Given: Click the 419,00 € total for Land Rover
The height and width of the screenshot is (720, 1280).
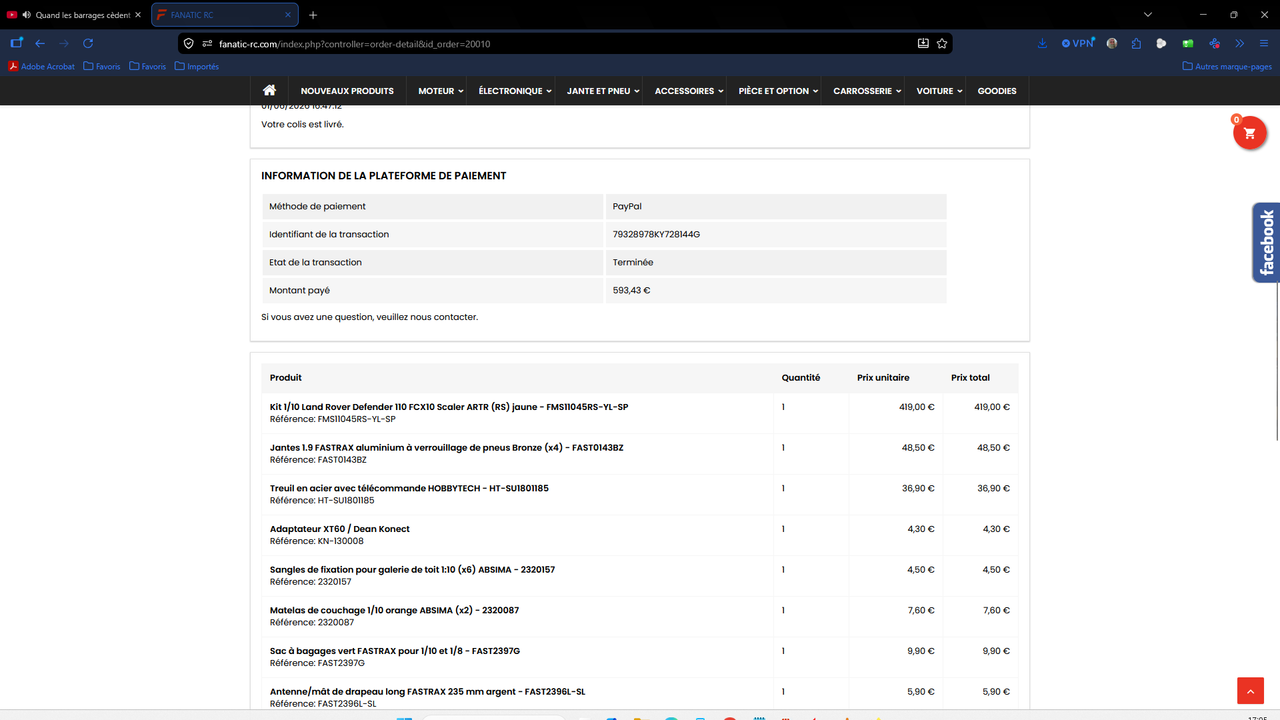Looking at the screenshot, I should pyautogui.click(x=993, y=407).
